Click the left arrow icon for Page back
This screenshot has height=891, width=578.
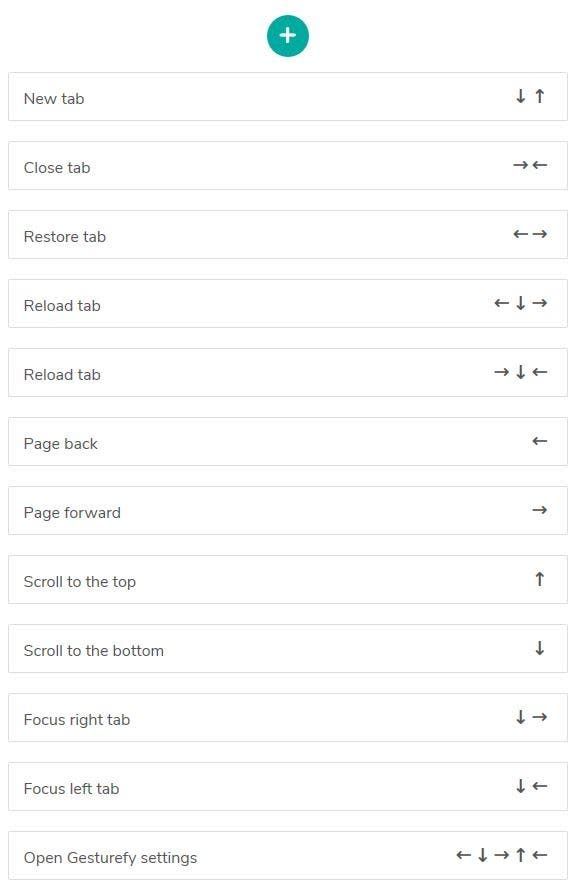[539, 441]
